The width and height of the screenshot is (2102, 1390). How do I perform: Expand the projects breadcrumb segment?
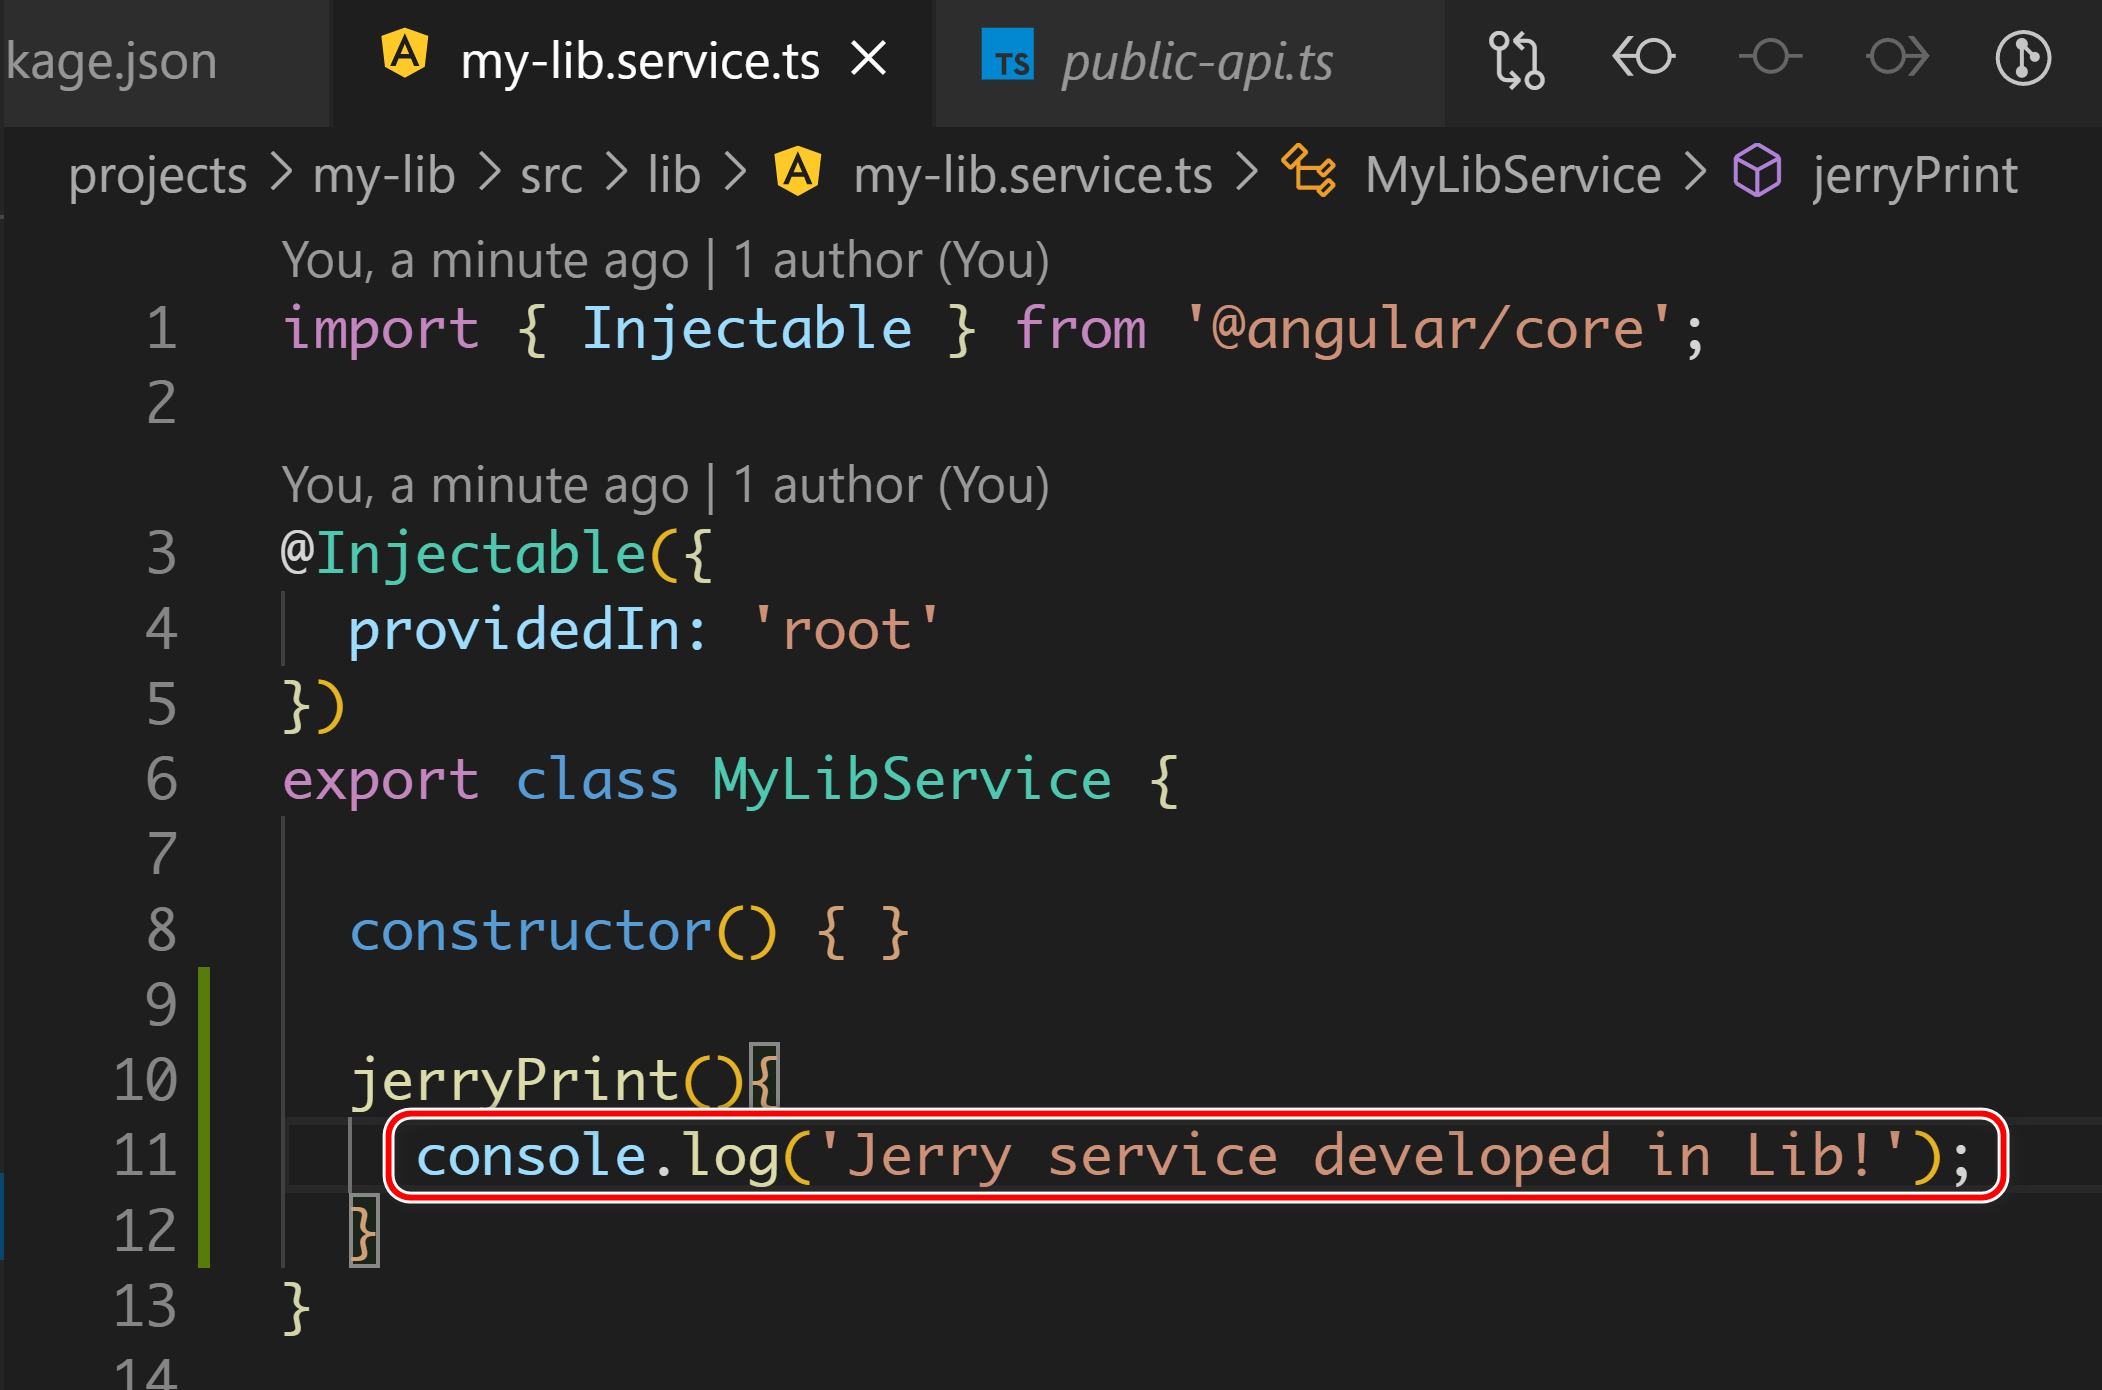(x=157, y=176)
